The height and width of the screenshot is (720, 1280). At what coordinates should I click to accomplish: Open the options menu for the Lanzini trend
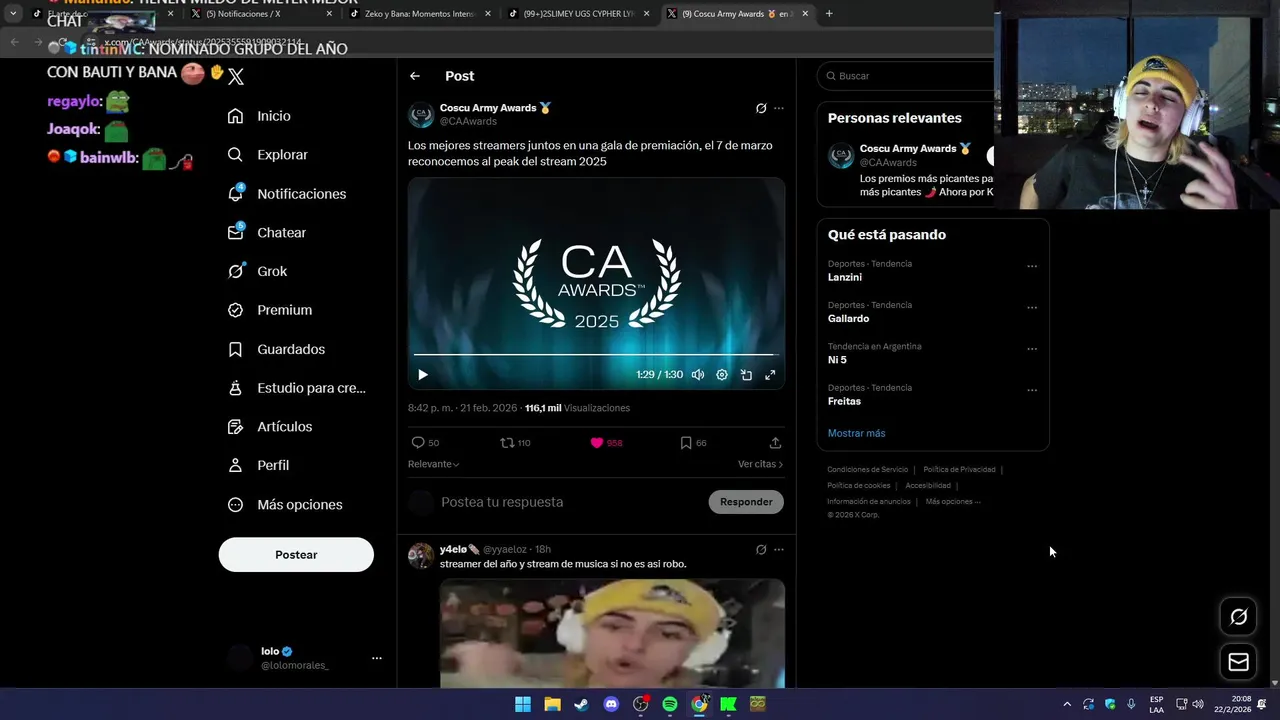click(x=1032, y=267)
